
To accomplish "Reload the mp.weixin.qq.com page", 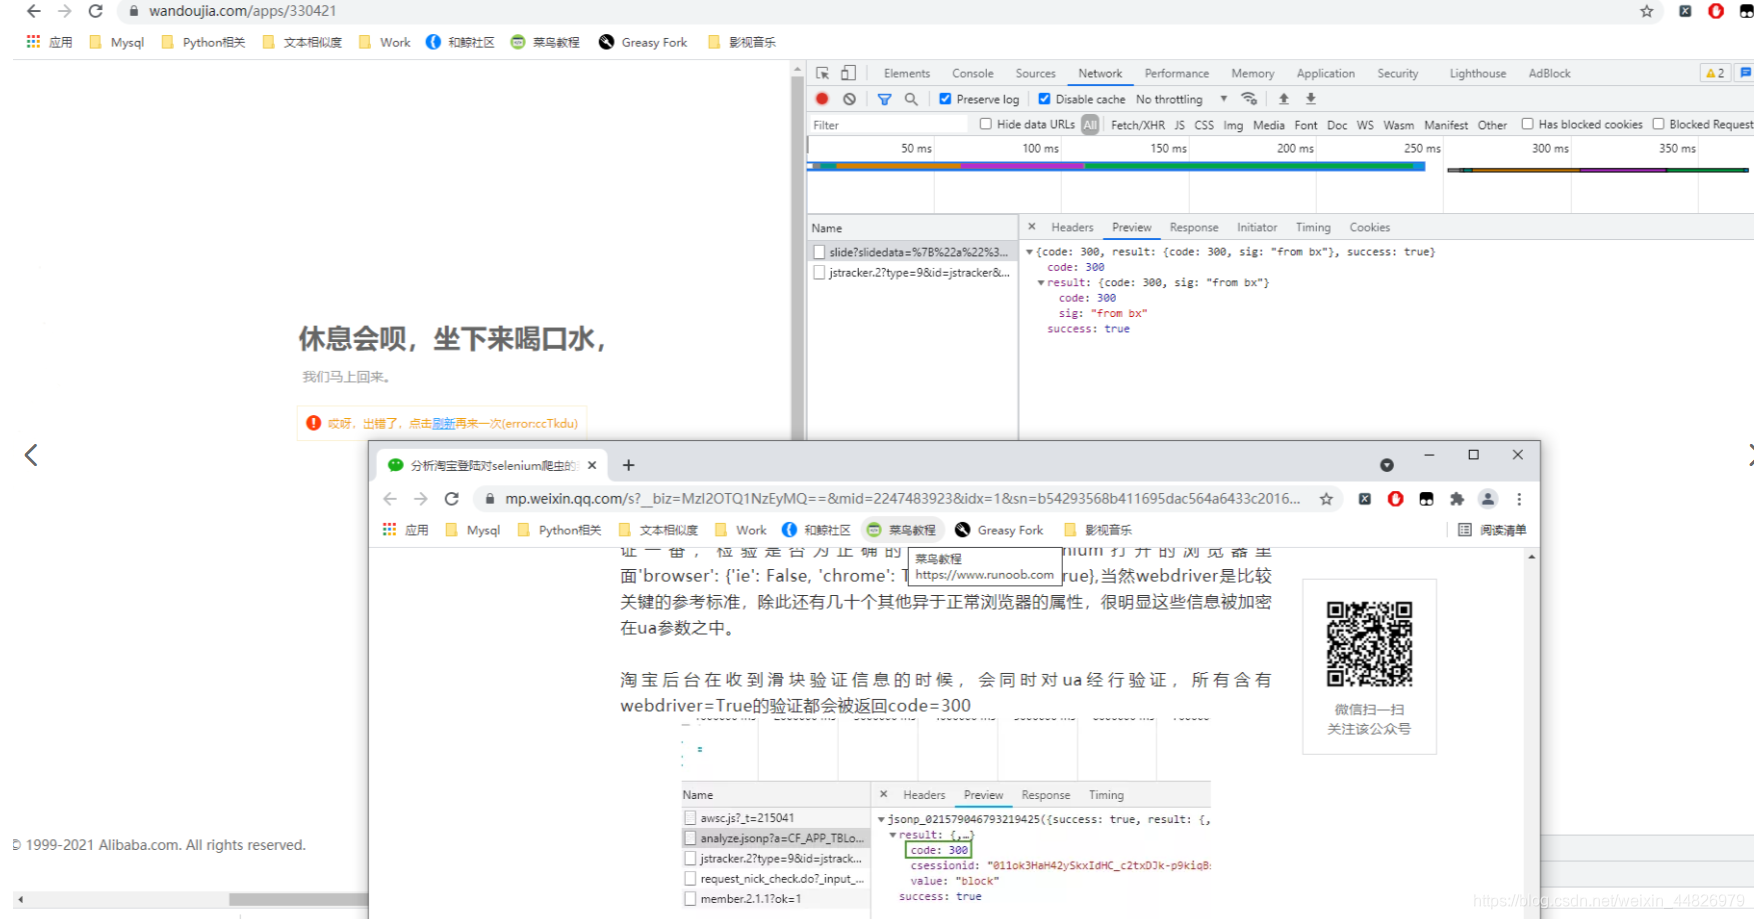I will [452, 499].
